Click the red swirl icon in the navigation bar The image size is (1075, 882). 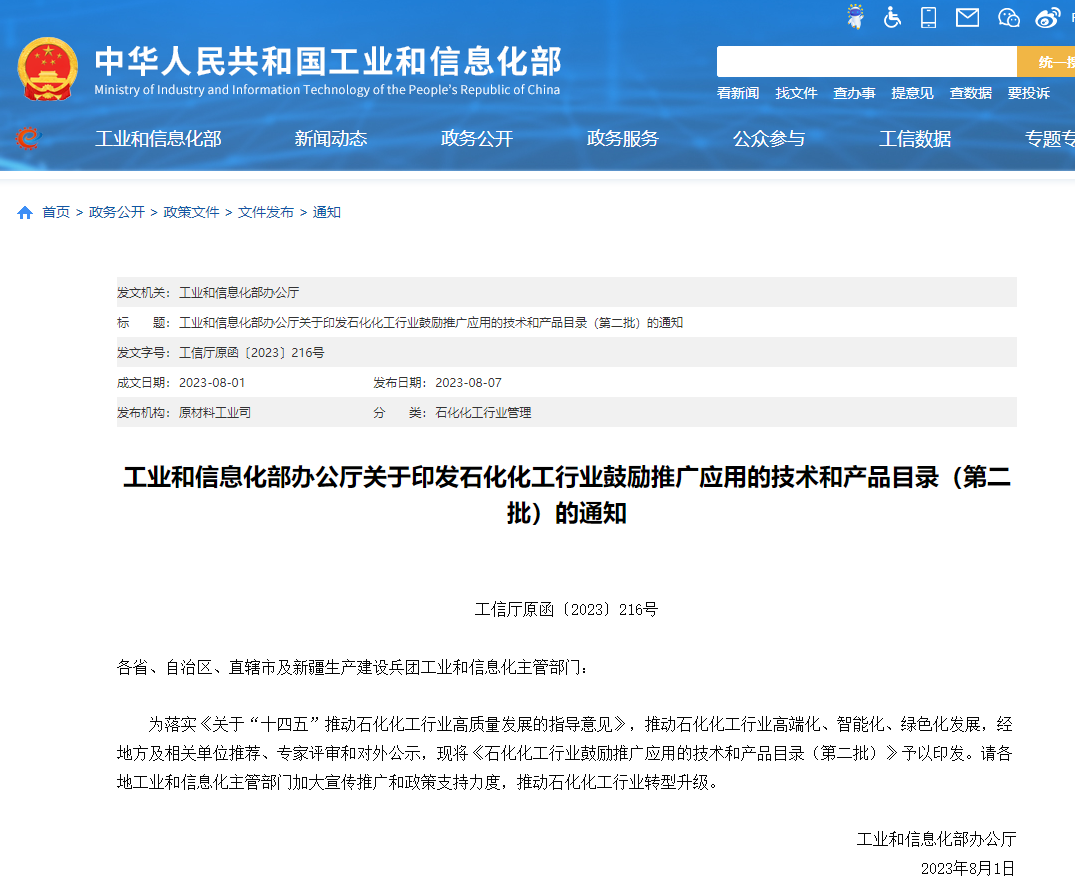pos(27,139)
